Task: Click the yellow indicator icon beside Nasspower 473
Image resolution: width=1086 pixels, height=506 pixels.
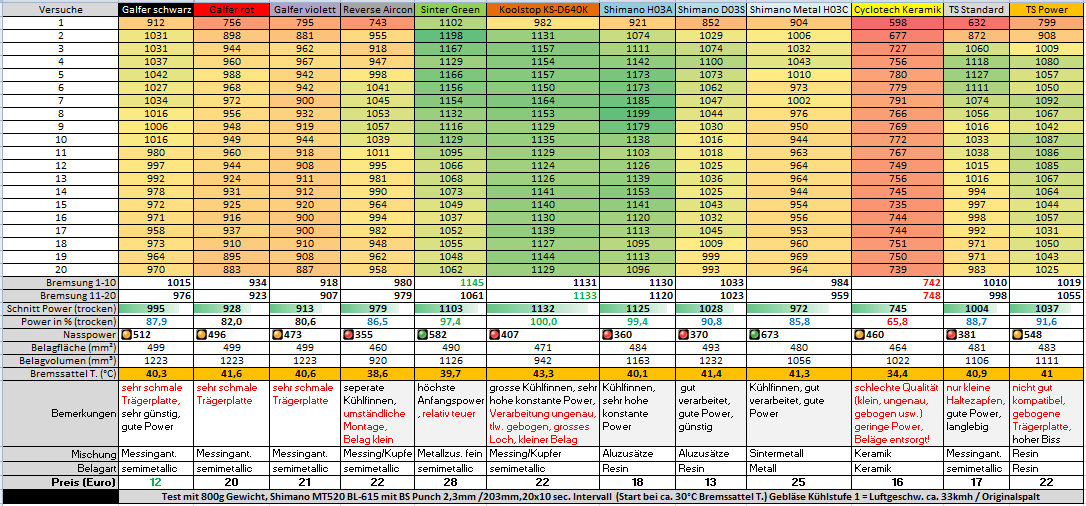Action: click(x=276, y=336)
